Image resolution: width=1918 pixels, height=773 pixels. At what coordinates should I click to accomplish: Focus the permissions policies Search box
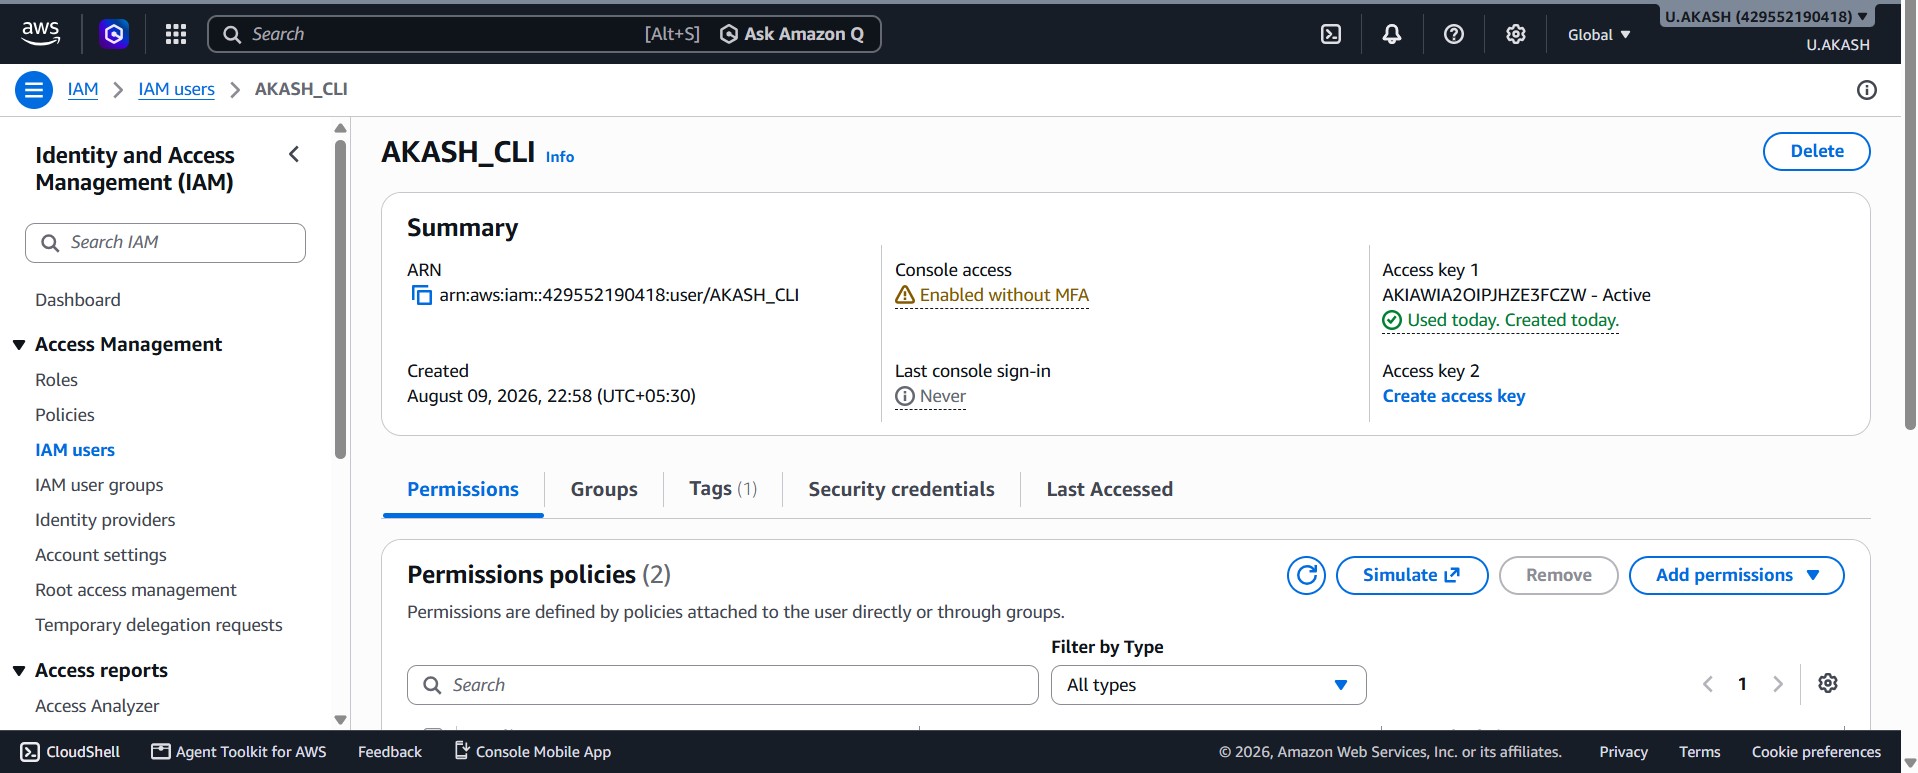[x=722, y=685]
